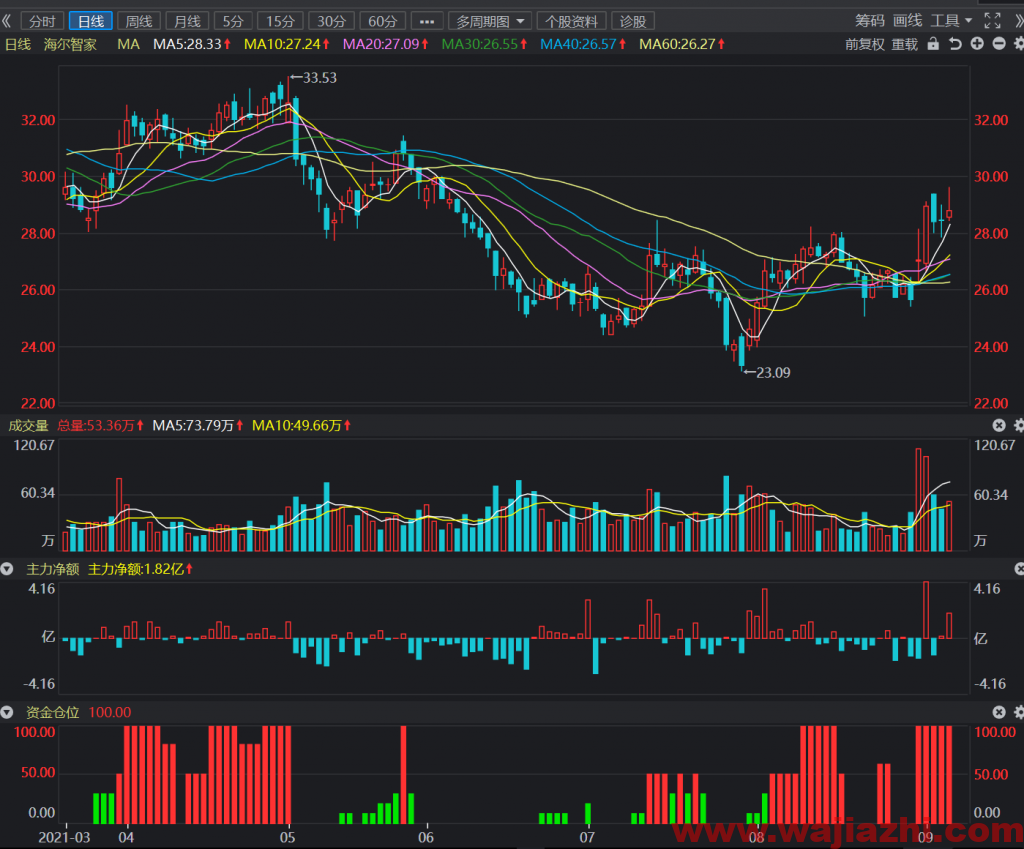The width and height of the screenshot is (1024, 849).
Task: Open the 60分 sixty-minute chart tab
Action: [x=382, y=22]
